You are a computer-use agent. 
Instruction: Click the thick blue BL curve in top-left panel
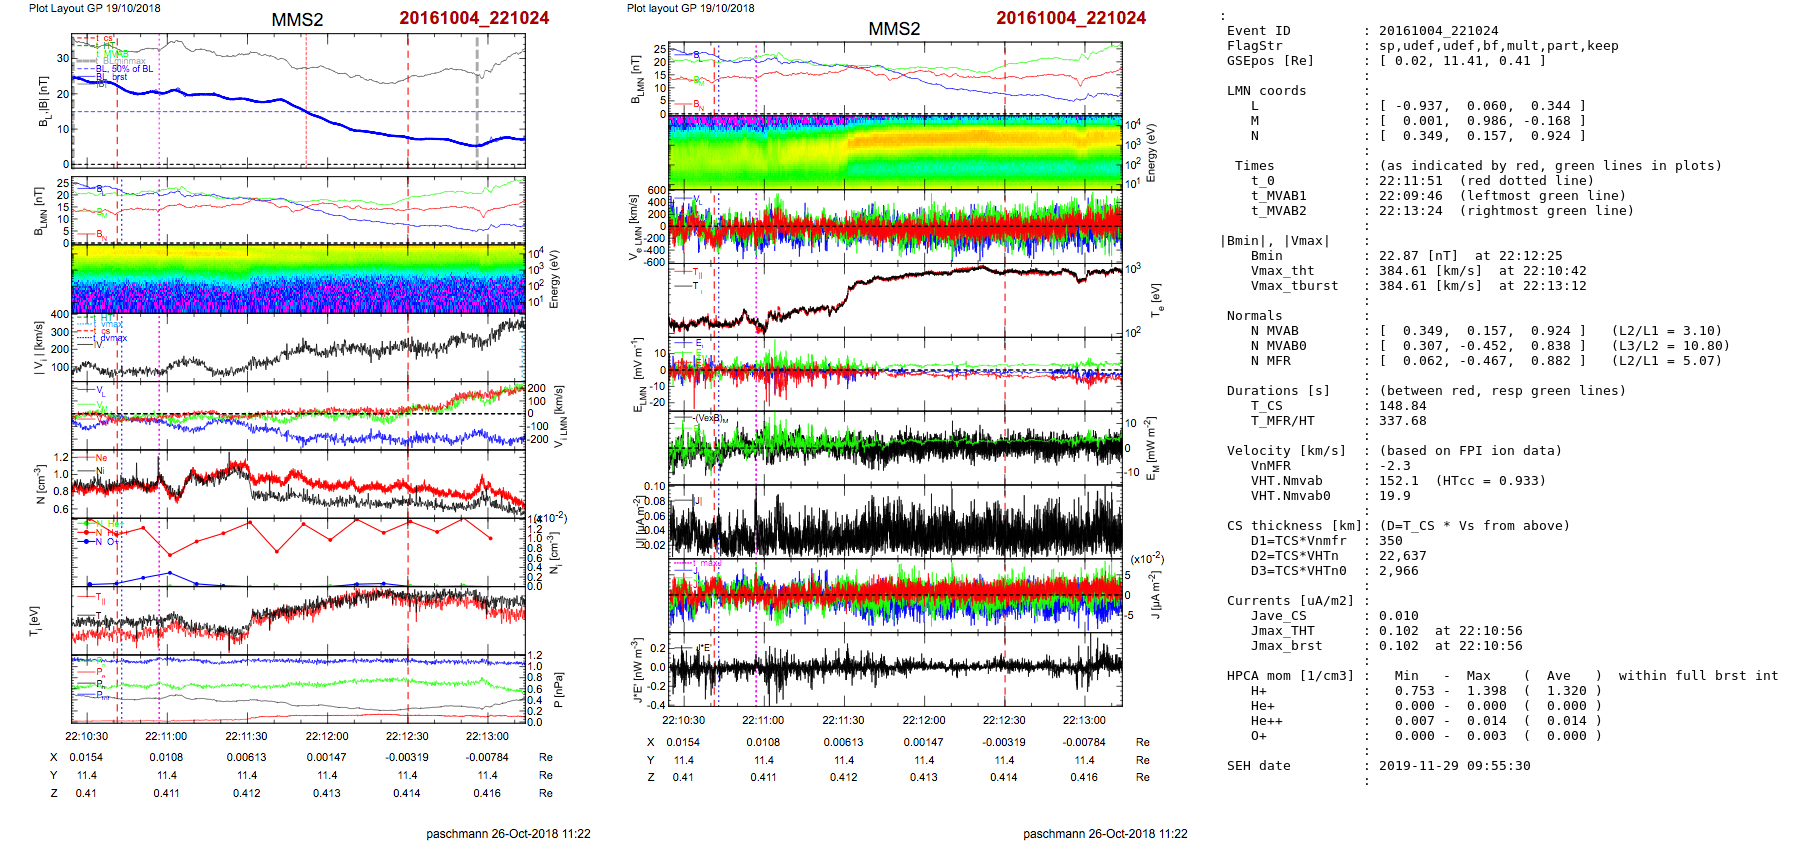tap(250, 101)
